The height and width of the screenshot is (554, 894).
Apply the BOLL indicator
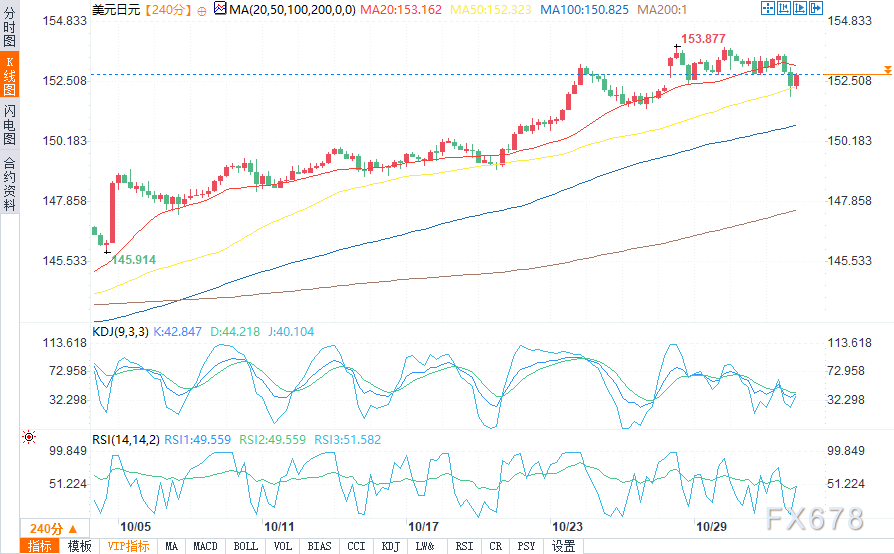click(246, 546)
